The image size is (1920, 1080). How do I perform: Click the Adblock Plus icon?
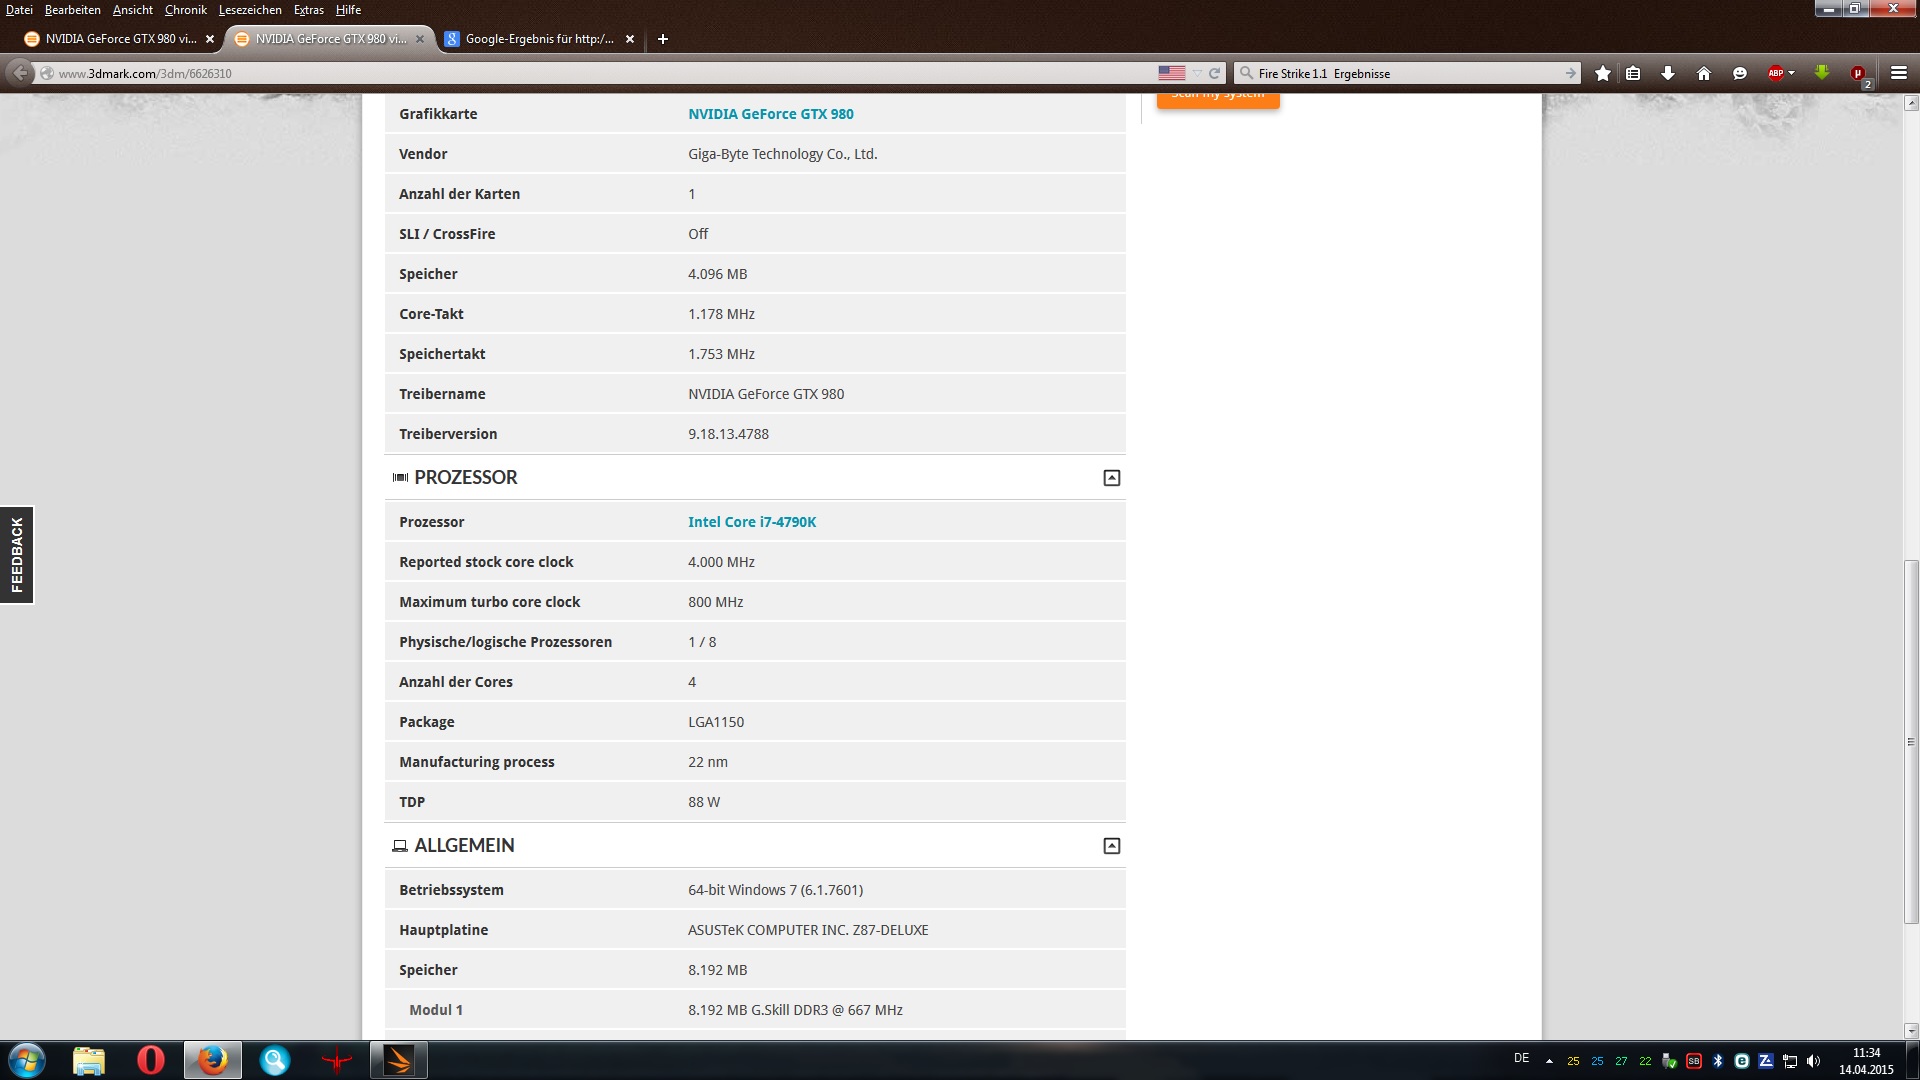click(1775, 73)
